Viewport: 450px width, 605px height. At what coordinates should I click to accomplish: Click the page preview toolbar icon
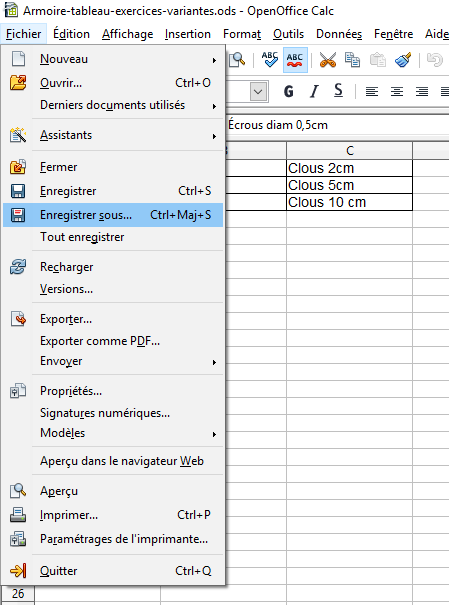(x=237, y=60)
